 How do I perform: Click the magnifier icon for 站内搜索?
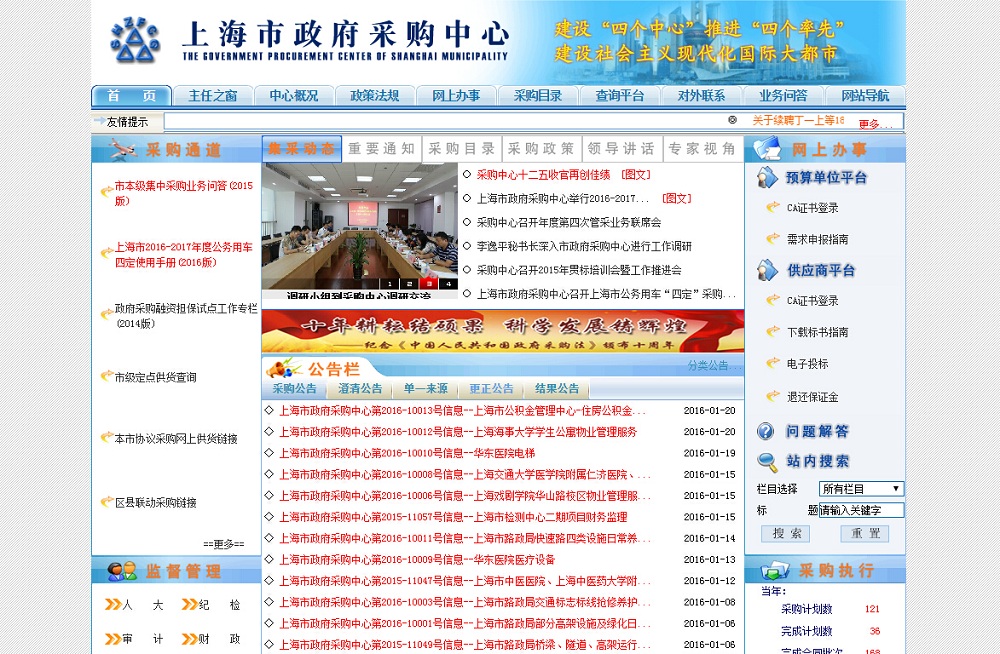(767, 462)
